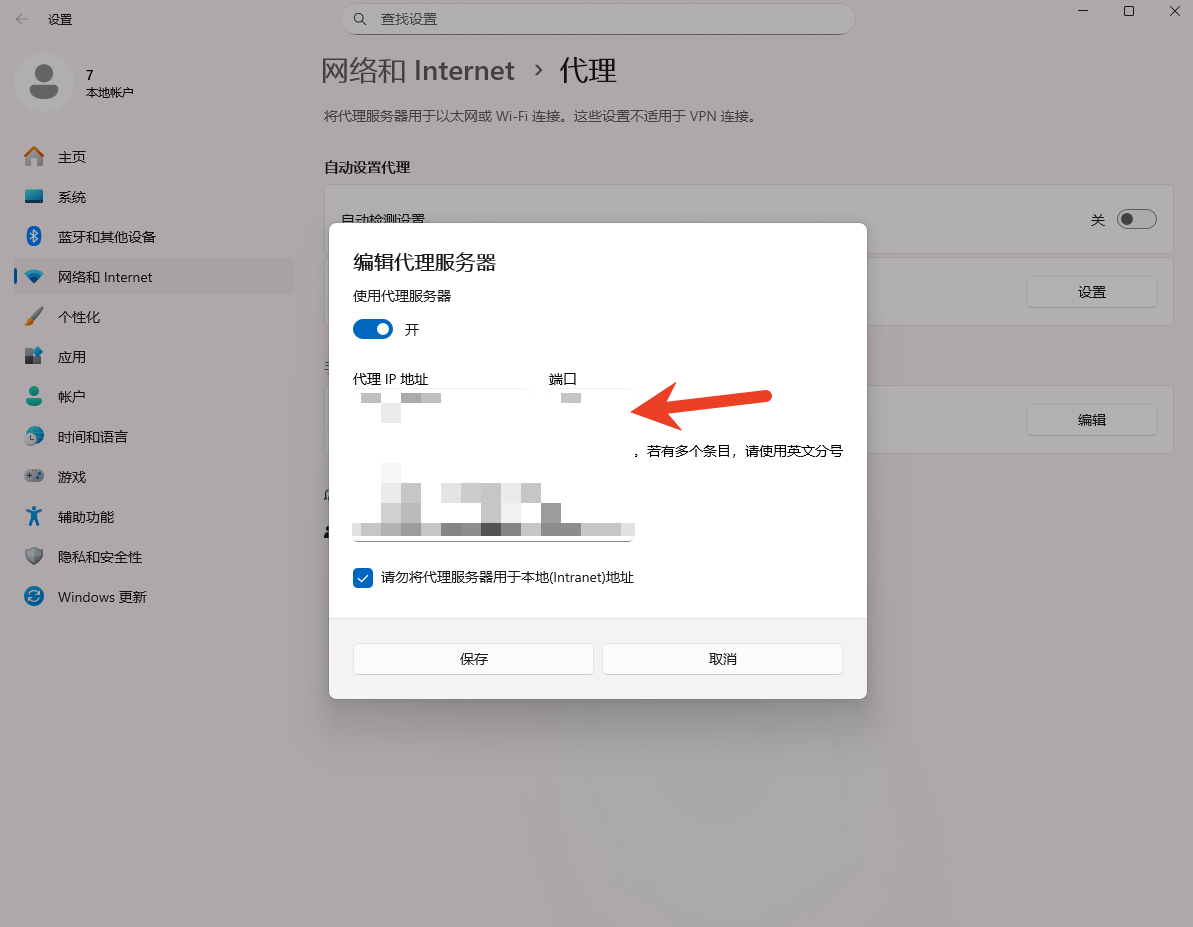Click the Privacy and security shield icon
Image resolution: width=1193 pixels, height=927 pixels.
pyautogui.click(x=34, y=557)
